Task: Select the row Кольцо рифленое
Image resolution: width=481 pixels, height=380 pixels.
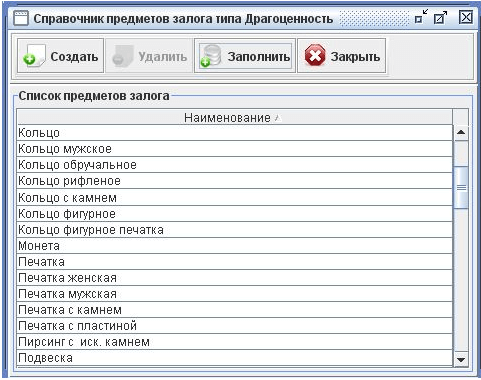Action: tap(235, 181)
